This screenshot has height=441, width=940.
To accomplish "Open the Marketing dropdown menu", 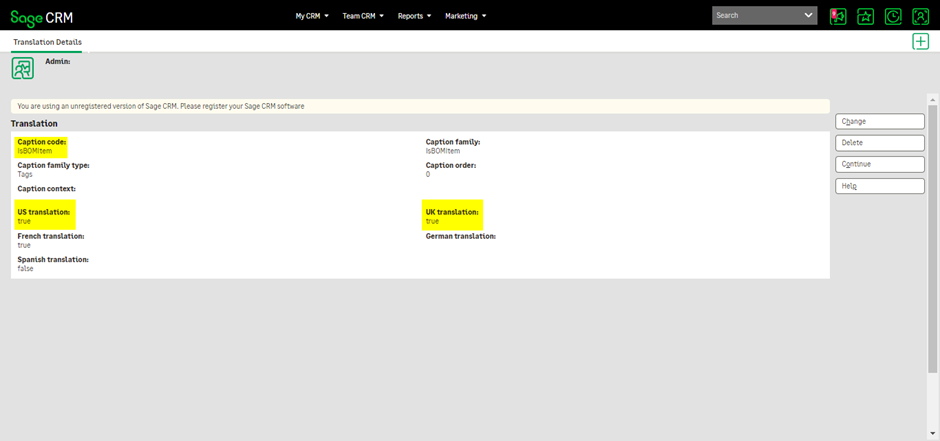I will point(465,16).
